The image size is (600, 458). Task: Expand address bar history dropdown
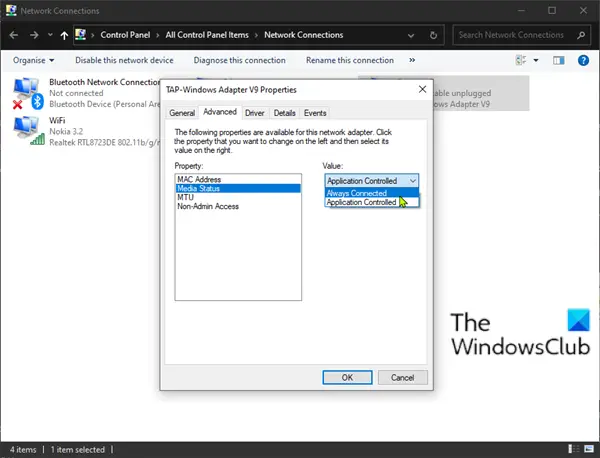click(x=411, y=36)
